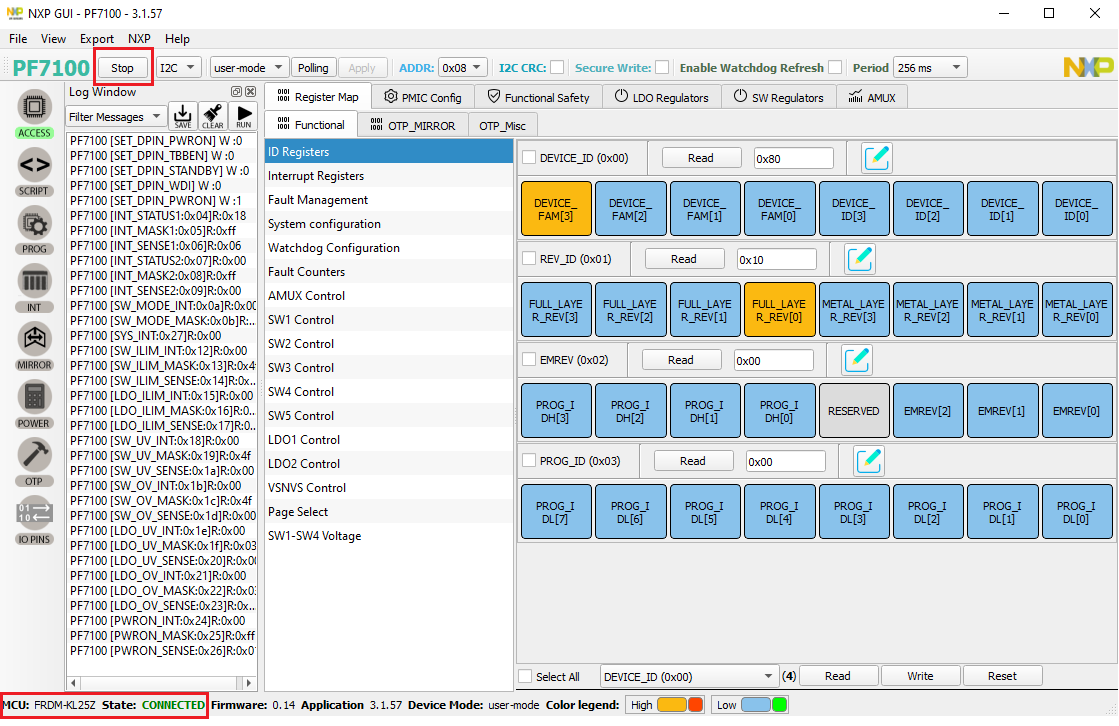
Task: Expand the ADDR 0x08 dropdown
Action: [x=463, y=68]
